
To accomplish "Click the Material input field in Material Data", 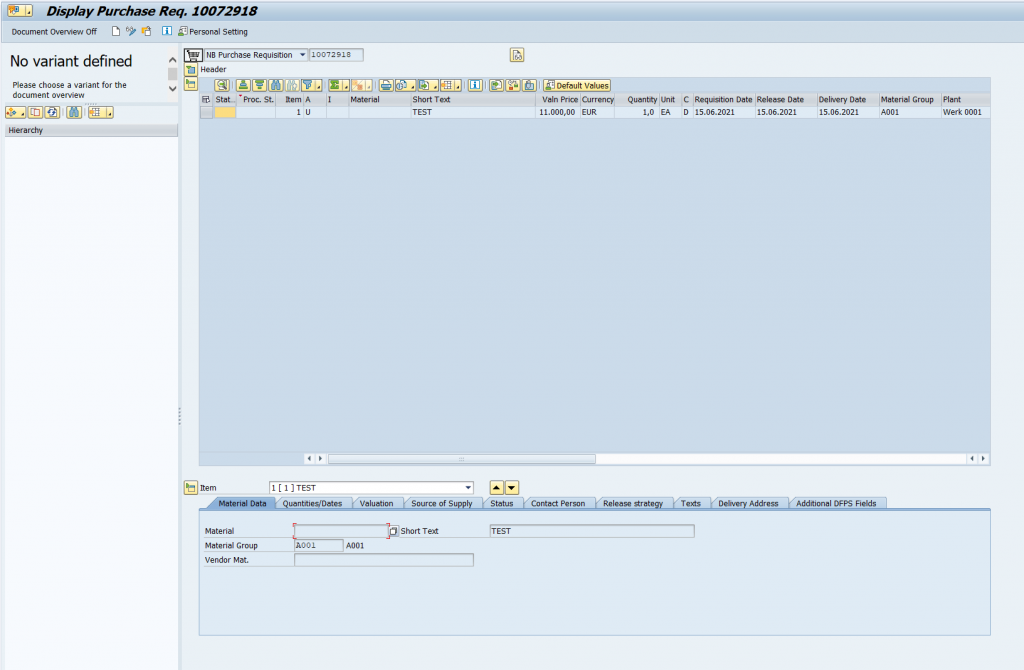I will 341,531.
